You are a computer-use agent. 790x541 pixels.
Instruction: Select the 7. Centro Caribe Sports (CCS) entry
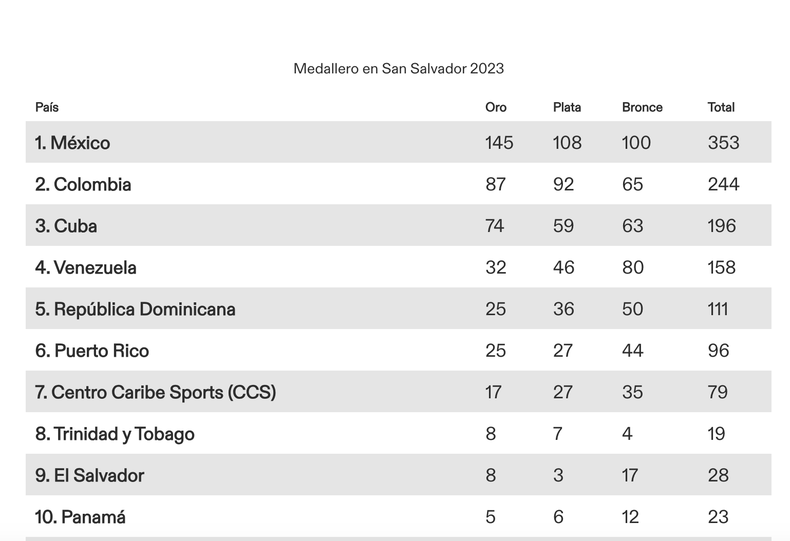coord(155,392)
